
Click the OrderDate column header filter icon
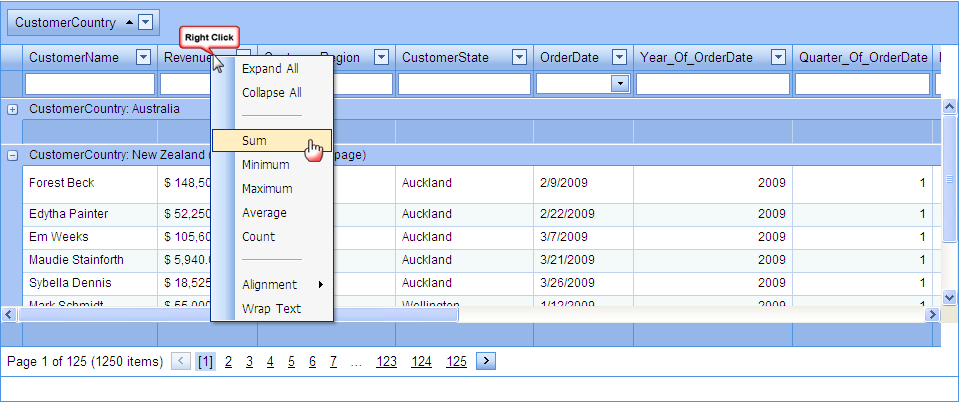619,58
